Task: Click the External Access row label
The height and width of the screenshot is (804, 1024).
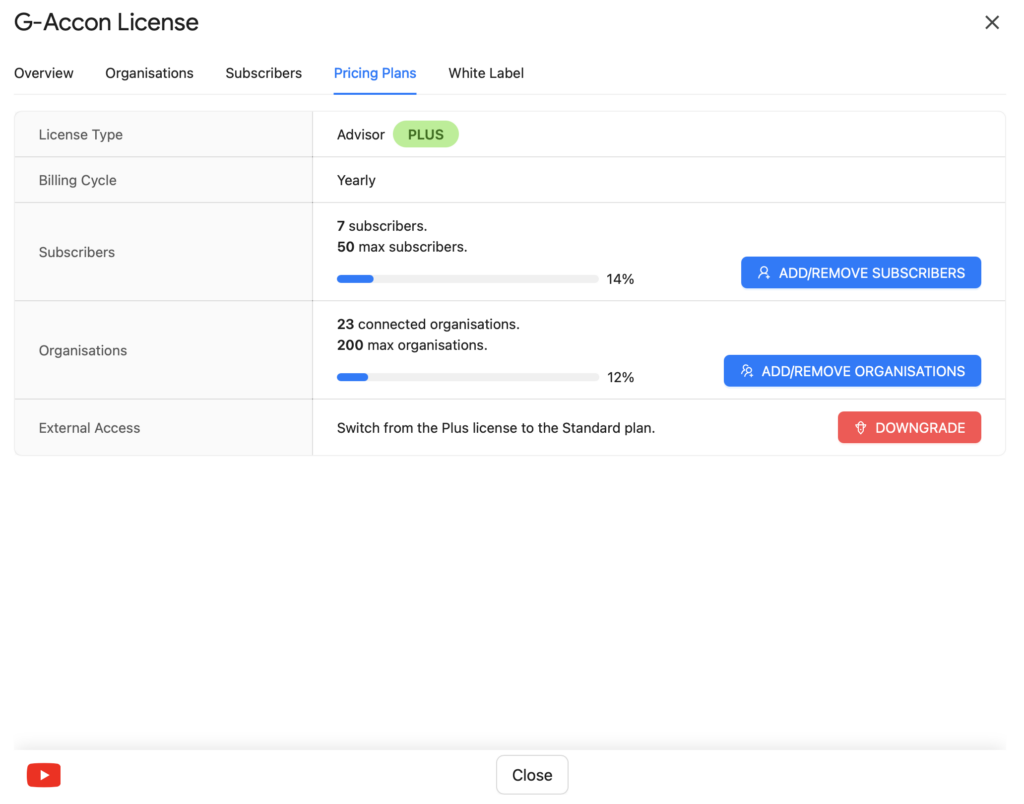Action: tap(89, 428)
